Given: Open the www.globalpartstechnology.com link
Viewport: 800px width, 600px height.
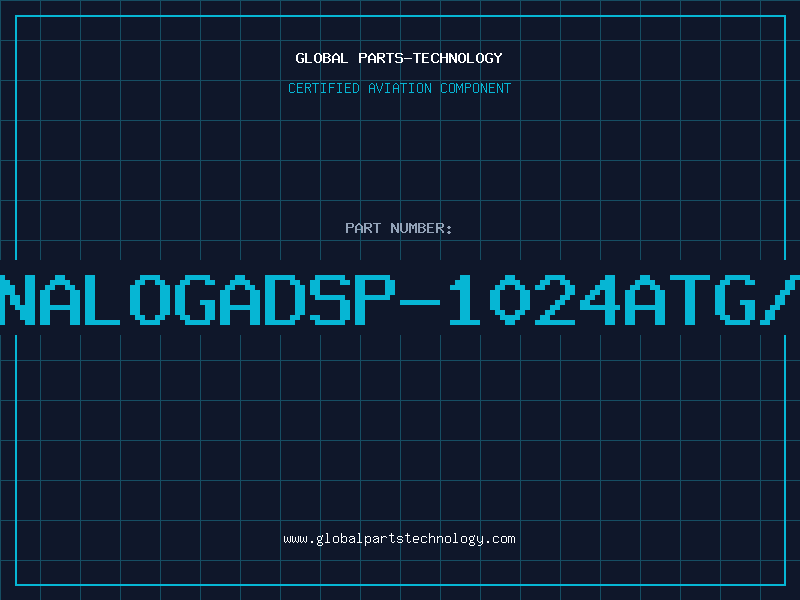Looking at the screenshot, I should (x=399, y=539).
